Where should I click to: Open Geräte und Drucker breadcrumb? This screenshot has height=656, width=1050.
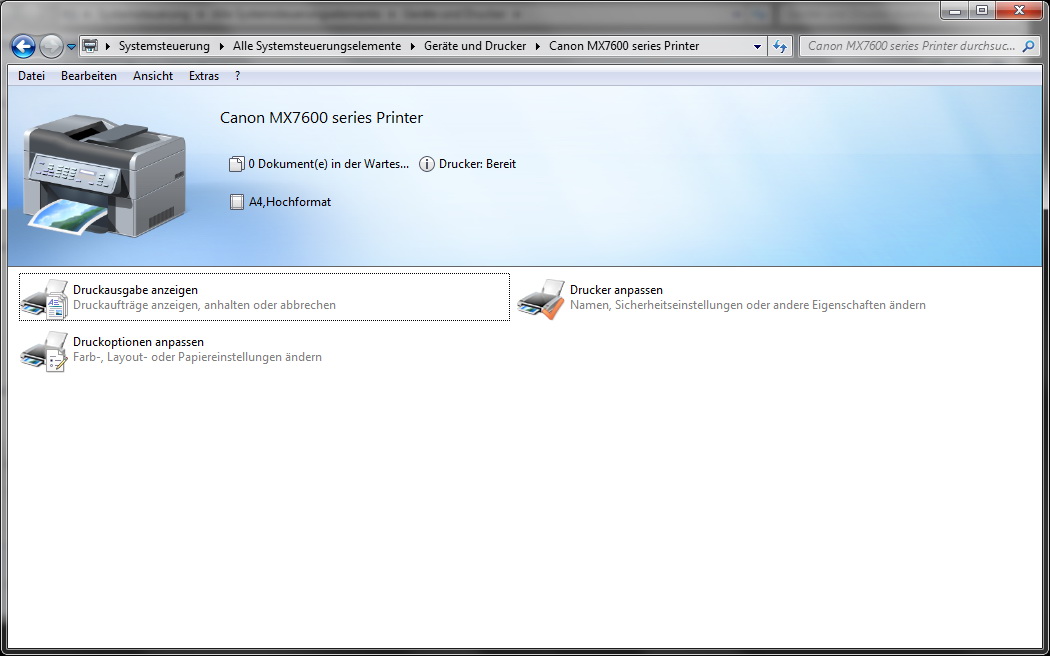tap(475, 46)
